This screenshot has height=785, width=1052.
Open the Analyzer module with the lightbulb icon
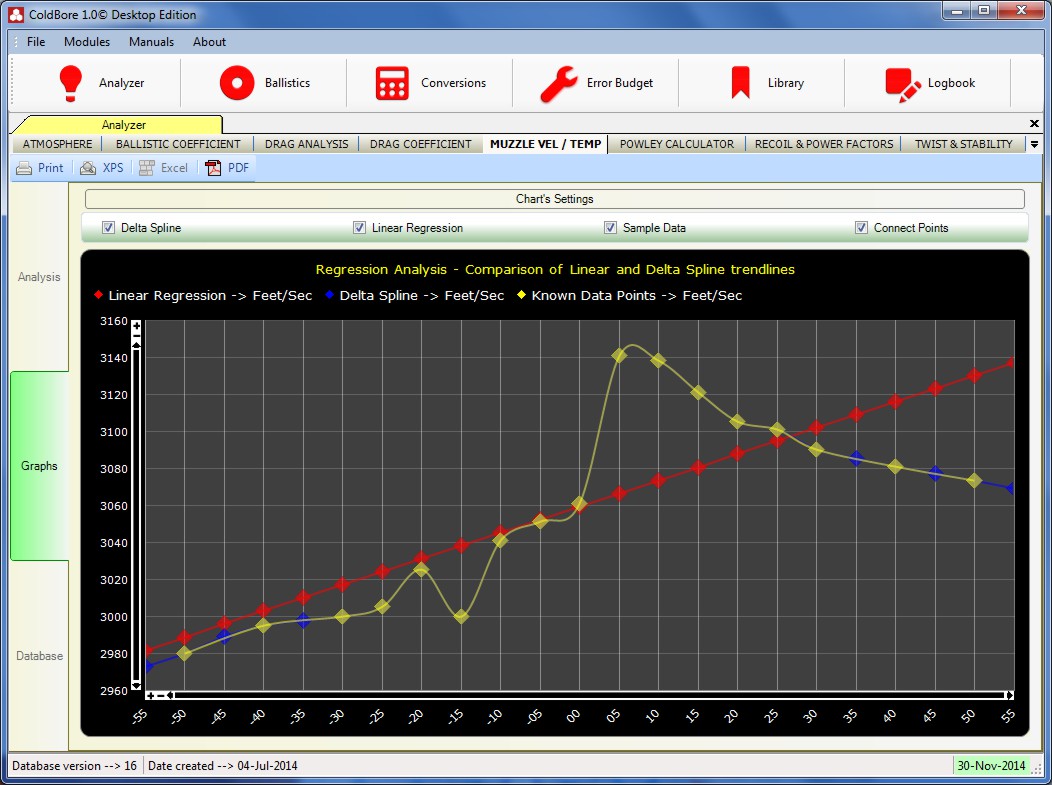pyautogui.click(x=70, y=83)
